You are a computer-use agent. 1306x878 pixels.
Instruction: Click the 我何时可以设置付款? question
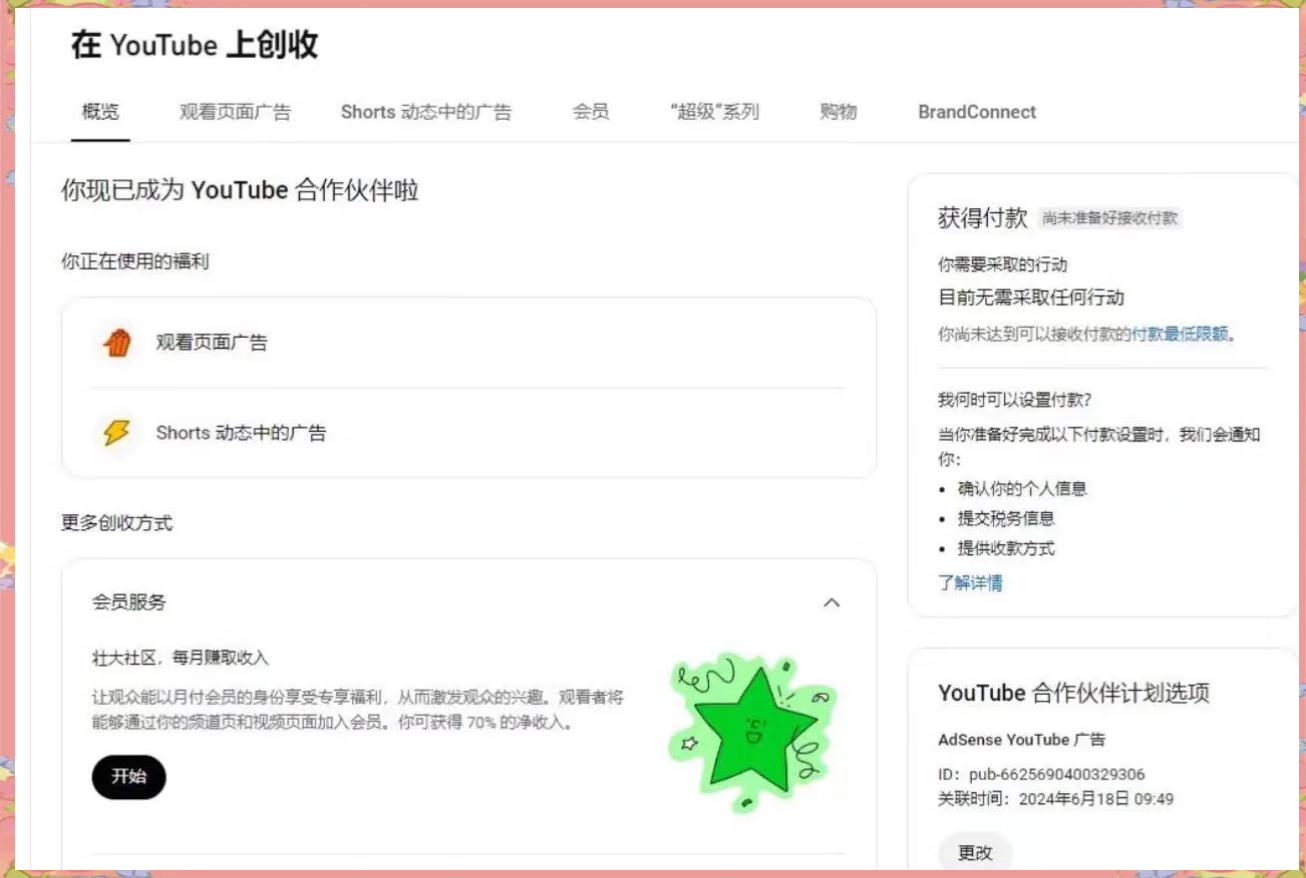1015,400
